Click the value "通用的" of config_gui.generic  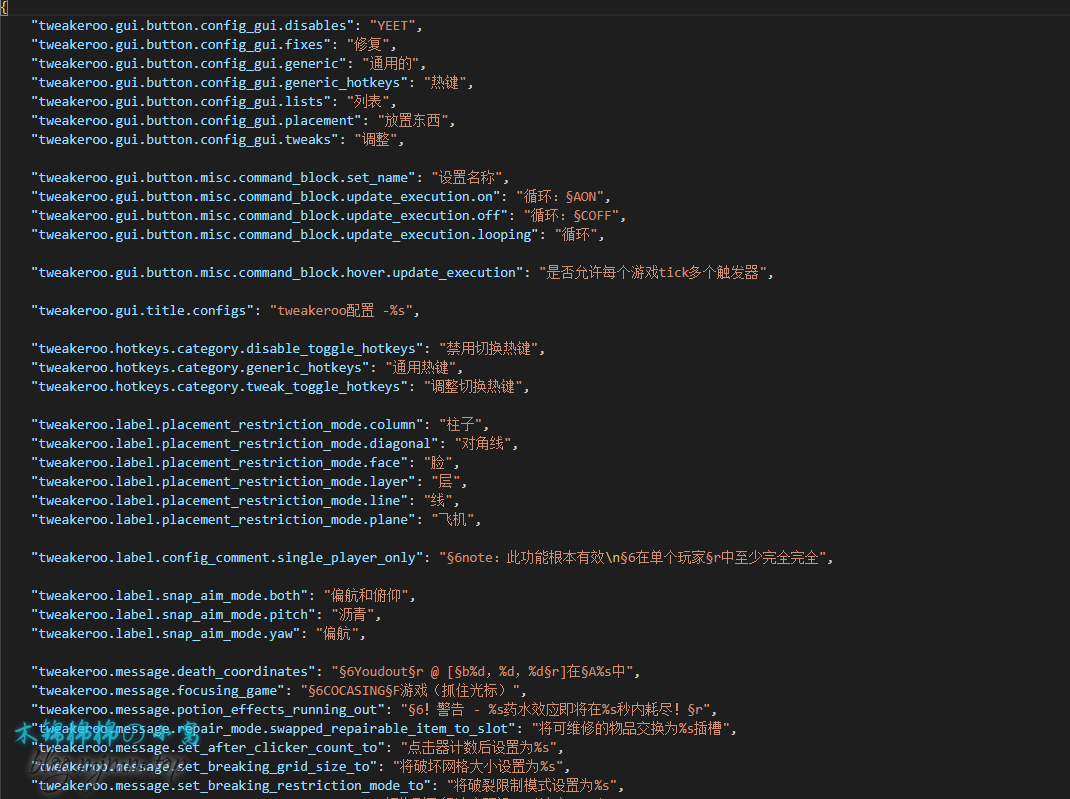(390, 64)
